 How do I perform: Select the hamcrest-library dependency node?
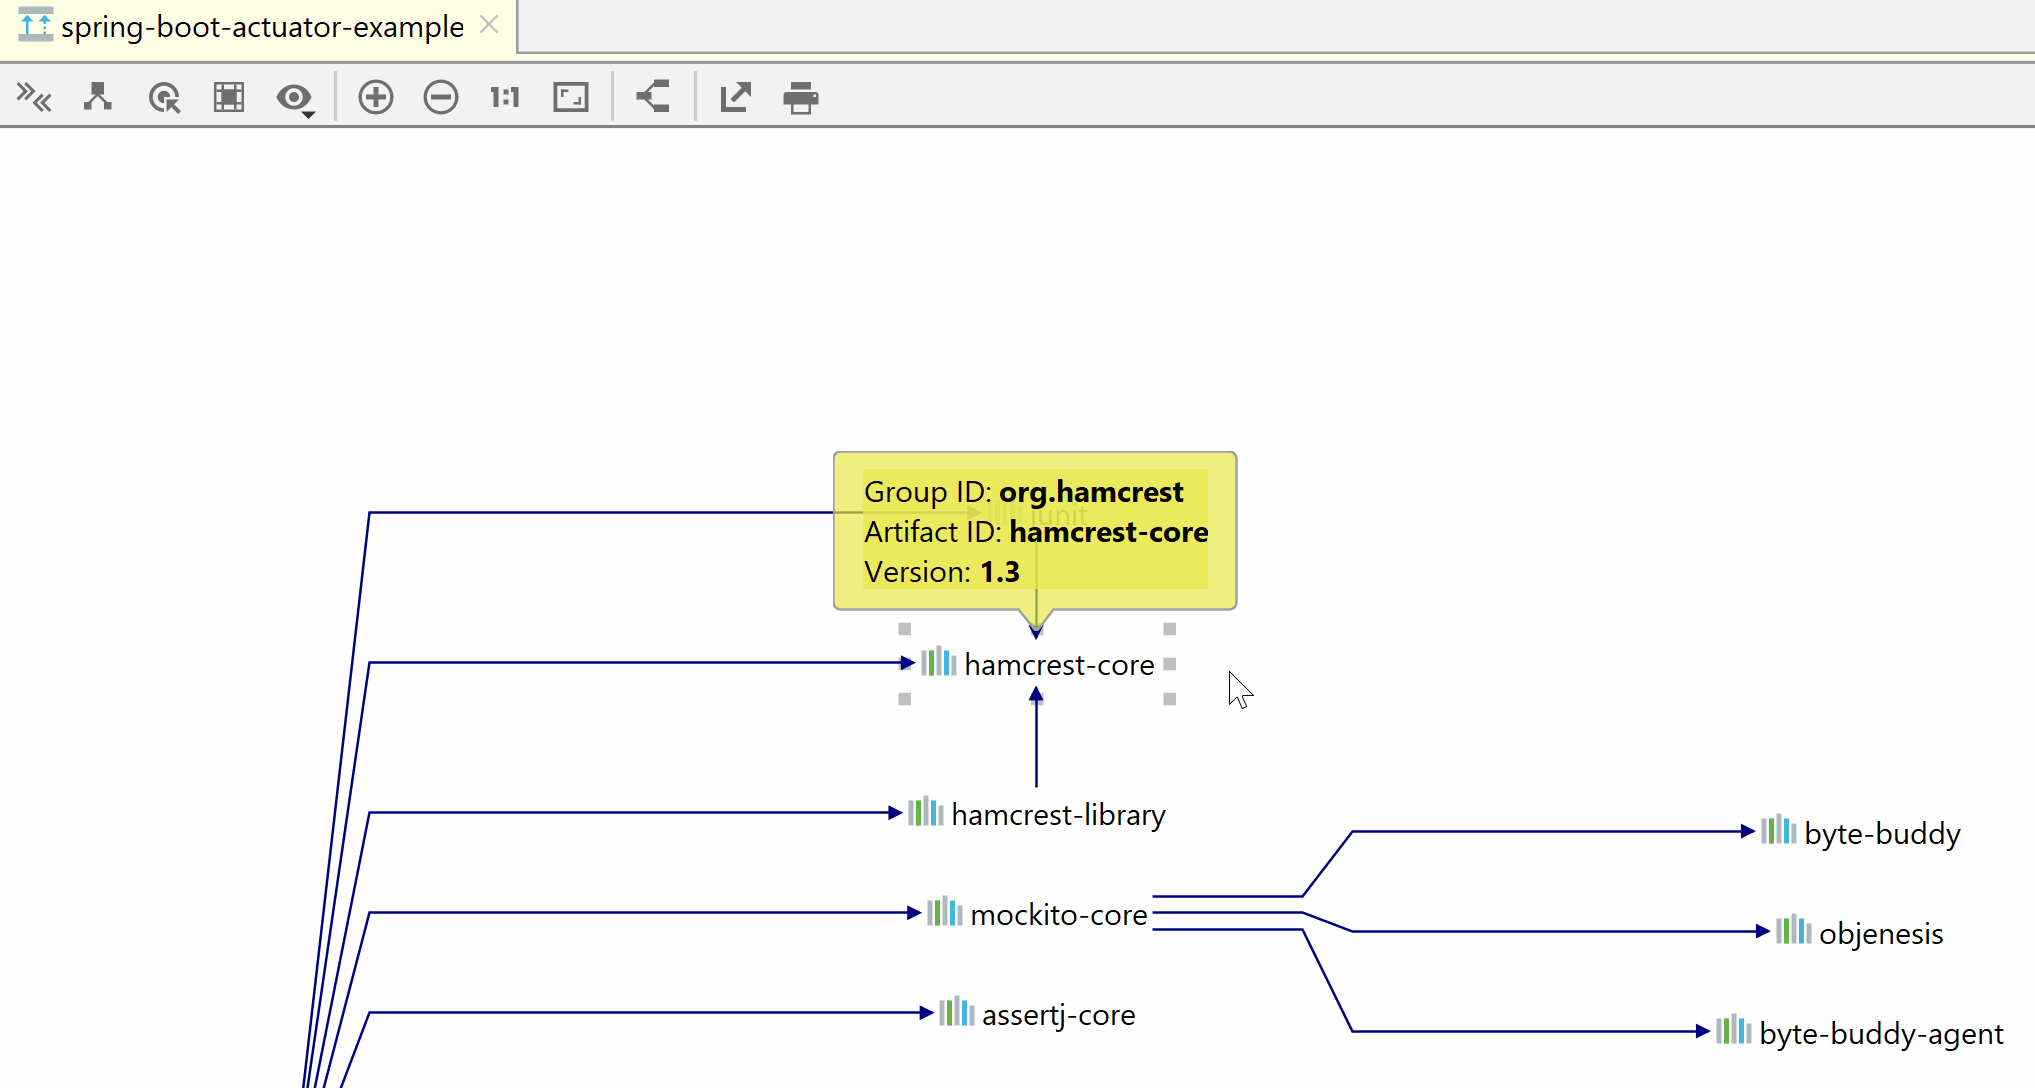click(1057, 814)
